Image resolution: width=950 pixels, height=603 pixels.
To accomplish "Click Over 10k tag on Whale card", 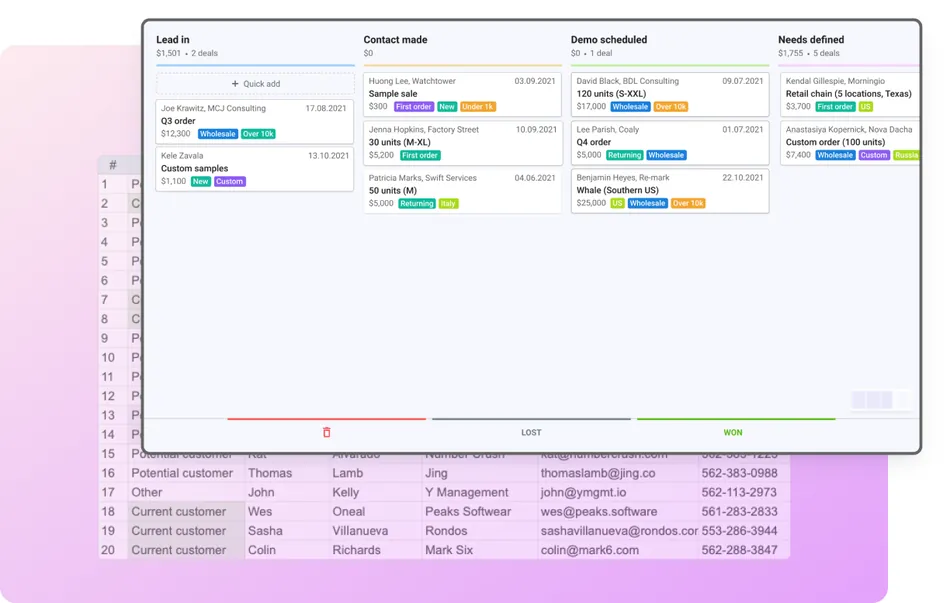I will [x=688, y=203].
